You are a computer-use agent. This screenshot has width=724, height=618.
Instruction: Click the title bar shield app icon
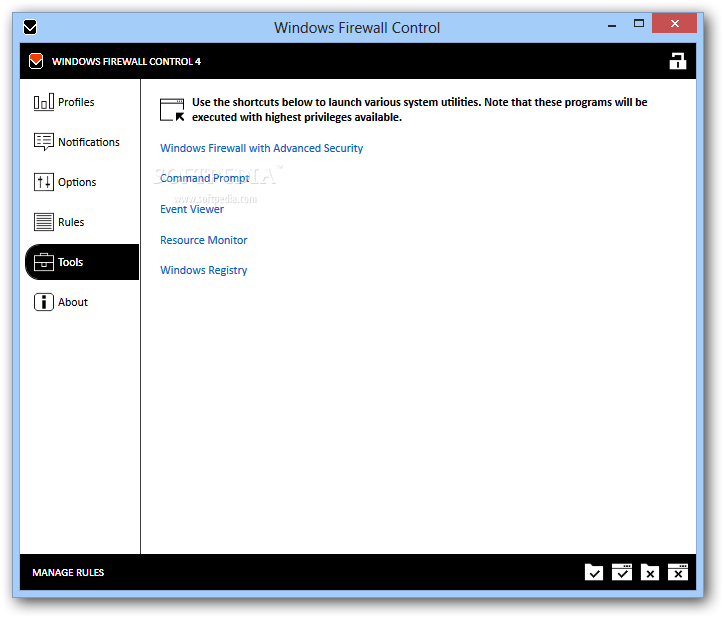[x=30, y=27]
